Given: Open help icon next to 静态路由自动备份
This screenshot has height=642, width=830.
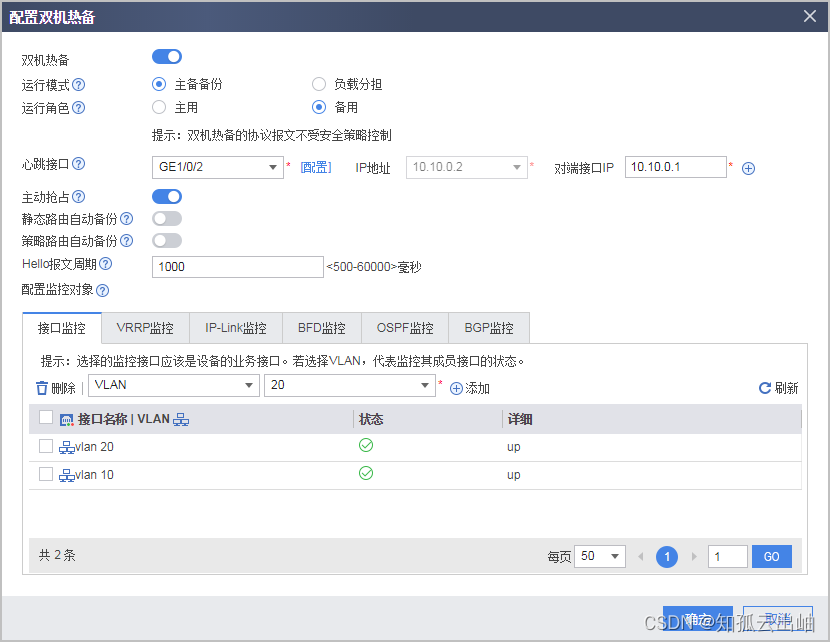Looking at the screenshot, I should coord(127,219).
